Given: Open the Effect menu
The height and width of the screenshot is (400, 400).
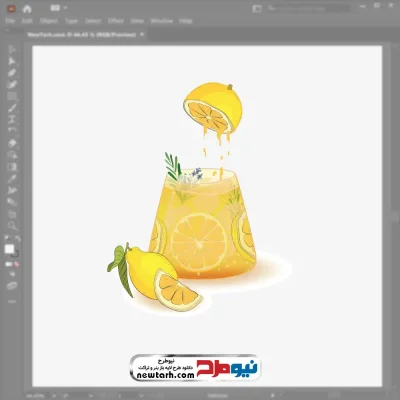Looking at the screenshot, I should pyautogui.click(x=116, y=21).
